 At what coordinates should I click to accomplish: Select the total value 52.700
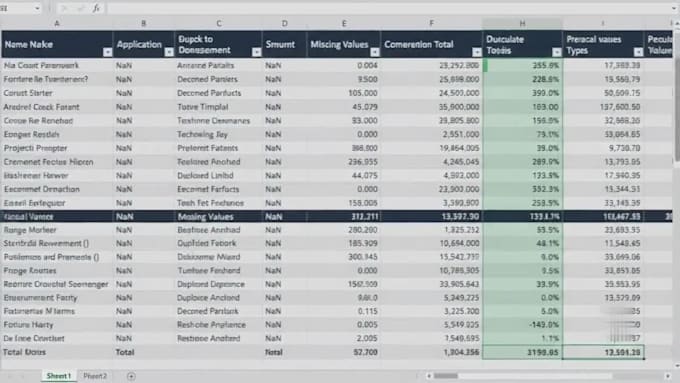tap(344, 352)
